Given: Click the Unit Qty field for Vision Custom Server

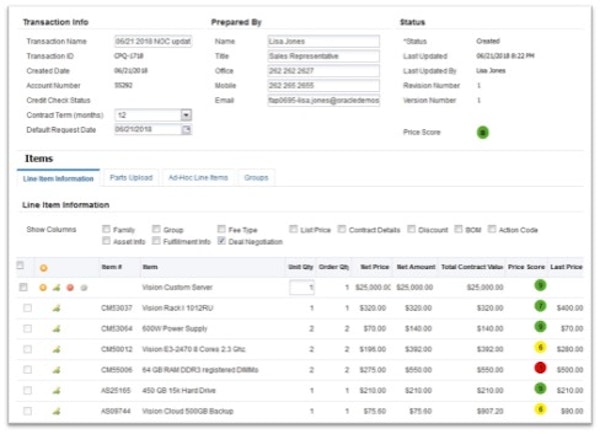Looking at the screenshot, I should (302, 287).
